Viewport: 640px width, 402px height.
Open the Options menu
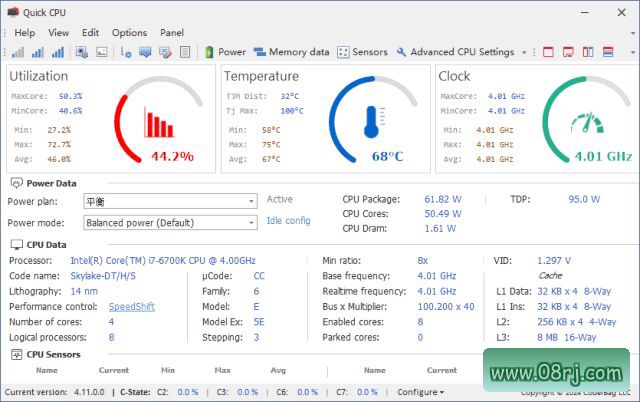pyautogui.click(x=129, y=32)
